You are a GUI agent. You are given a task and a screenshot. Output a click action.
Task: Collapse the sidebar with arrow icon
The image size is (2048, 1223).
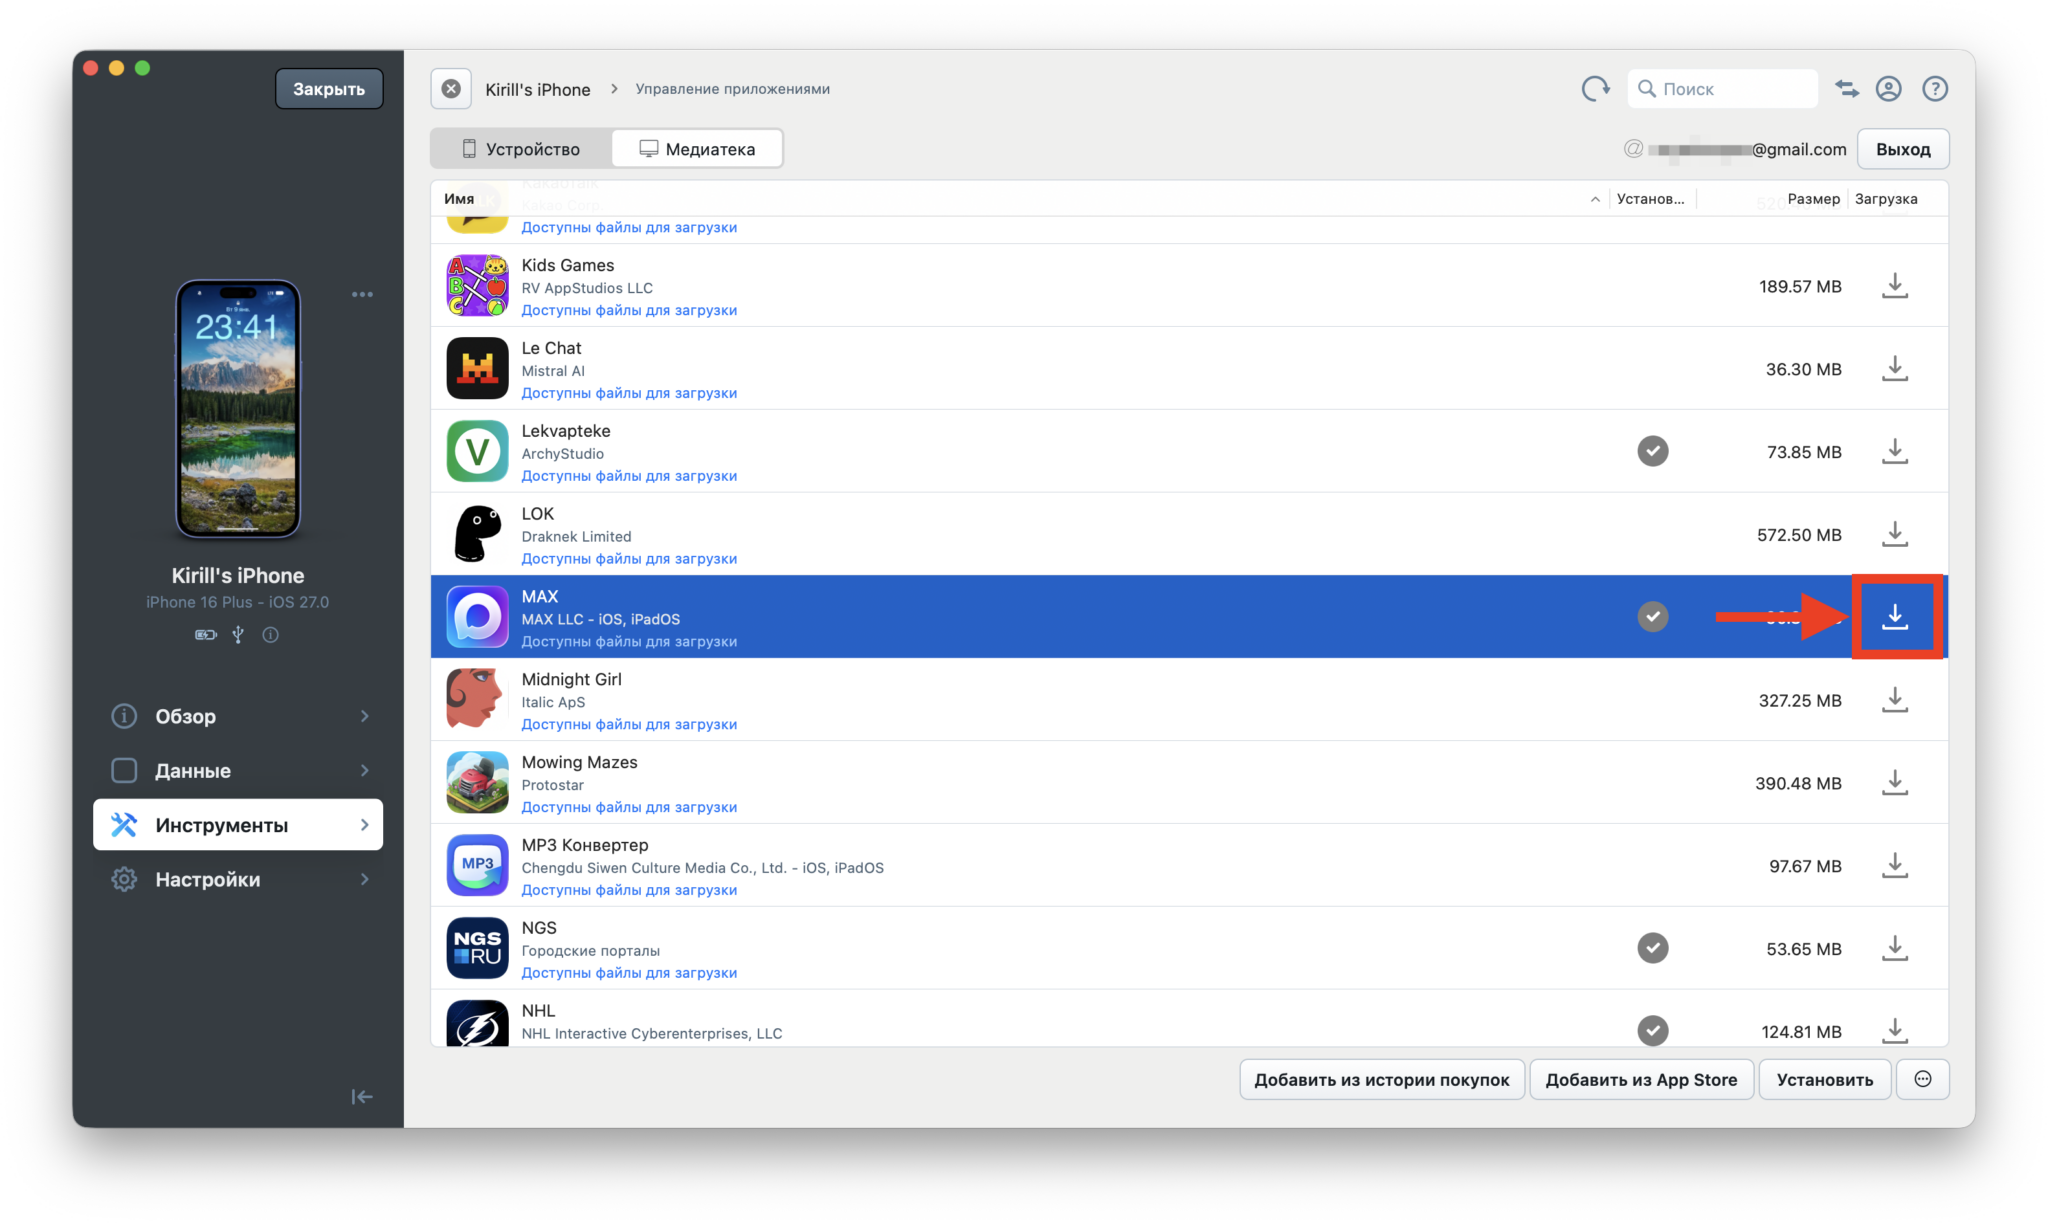pos(362,1097)
